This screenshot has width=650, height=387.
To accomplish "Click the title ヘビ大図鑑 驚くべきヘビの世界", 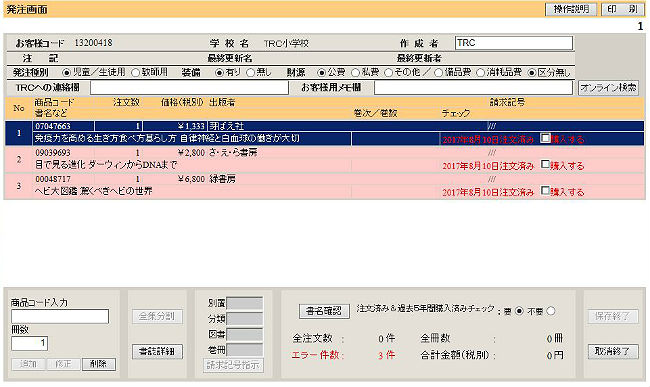I will click(x=94, y=191).
